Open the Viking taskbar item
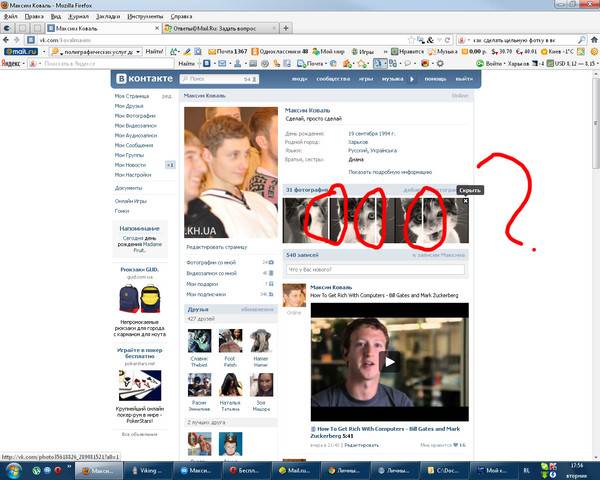600x480 pixels. pyautogui.click(x=148, y=470)
